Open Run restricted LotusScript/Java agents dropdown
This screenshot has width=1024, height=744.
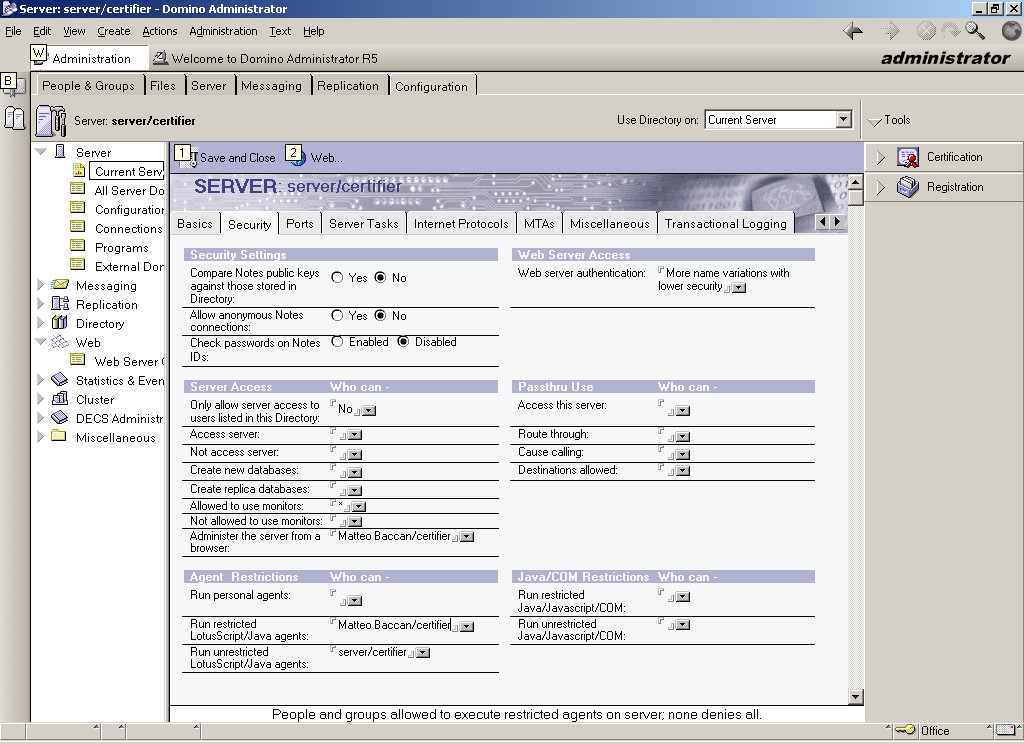click(467, 626)
